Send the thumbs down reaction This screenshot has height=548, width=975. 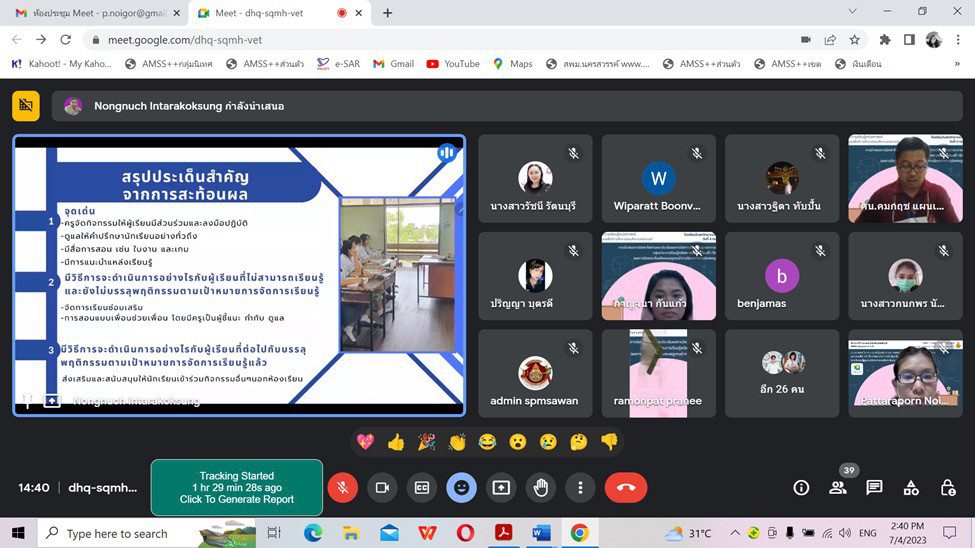609,442
